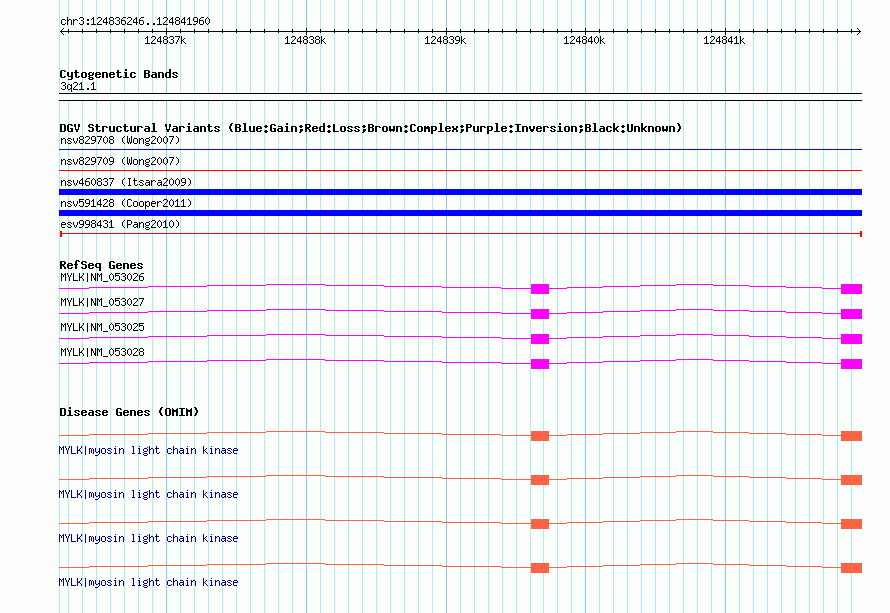Screen dimensions: 890x613
Task: Open the first MYLK|myosin light chain kinase link
Action: (148, 450)
